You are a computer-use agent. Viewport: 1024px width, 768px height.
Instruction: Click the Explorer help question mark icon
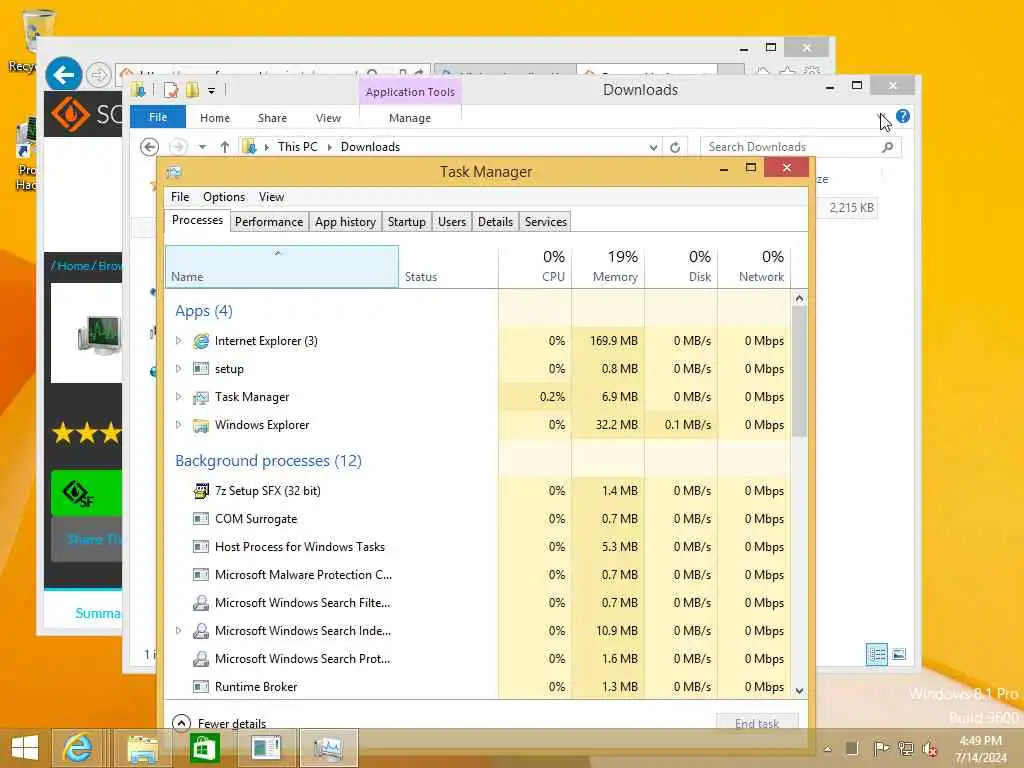[903, 116]
